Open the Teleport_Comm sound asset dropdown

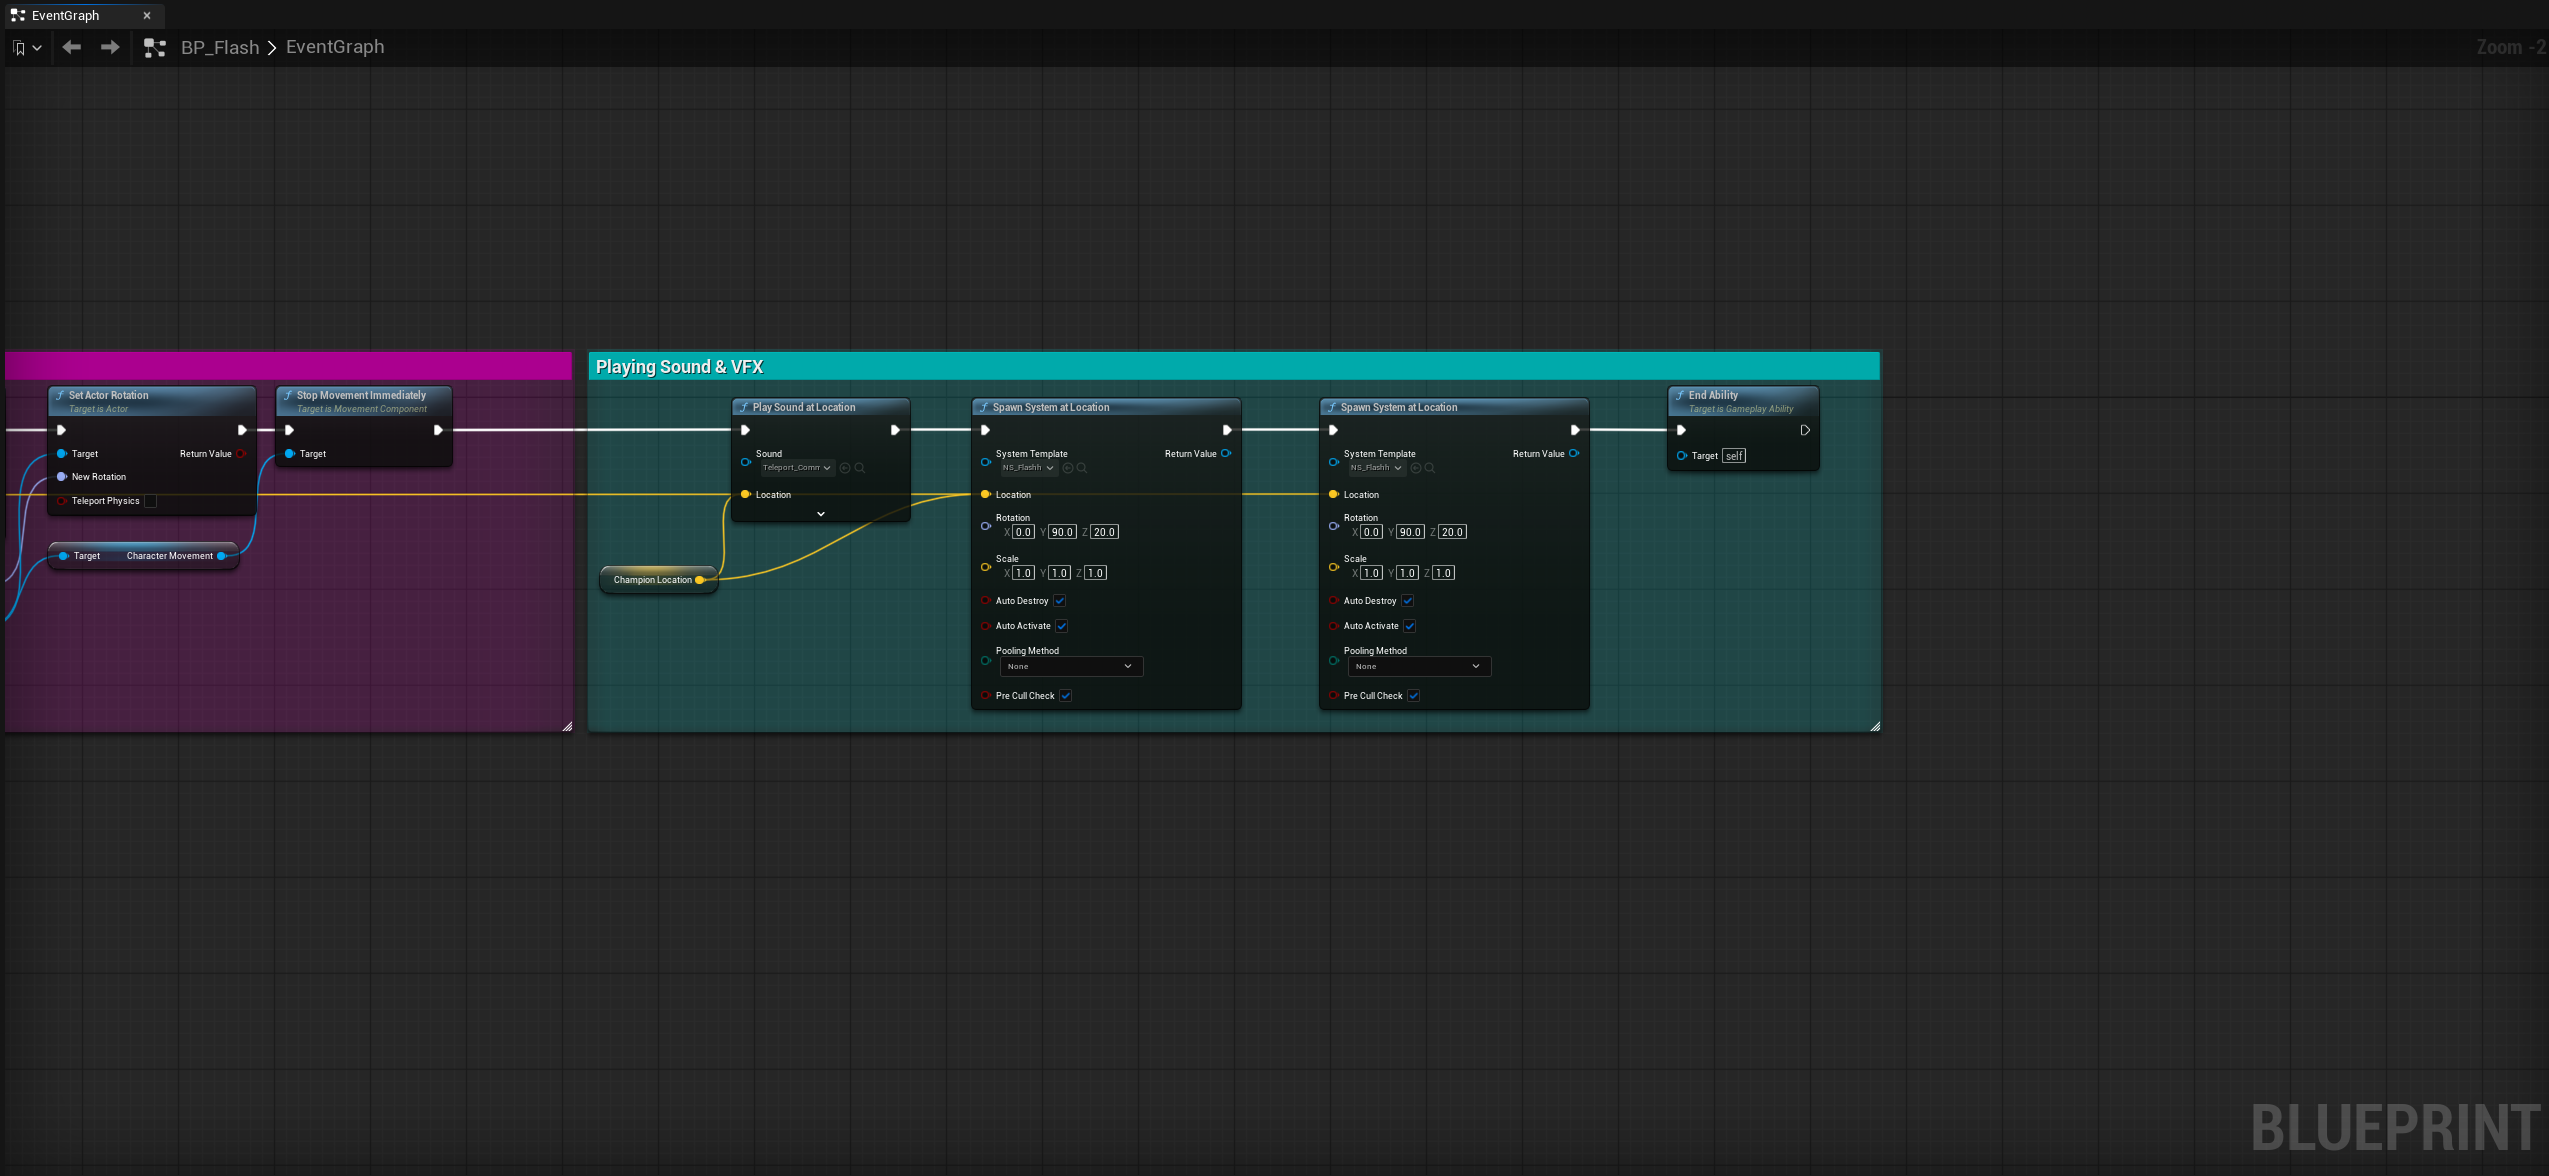[796, 468]
